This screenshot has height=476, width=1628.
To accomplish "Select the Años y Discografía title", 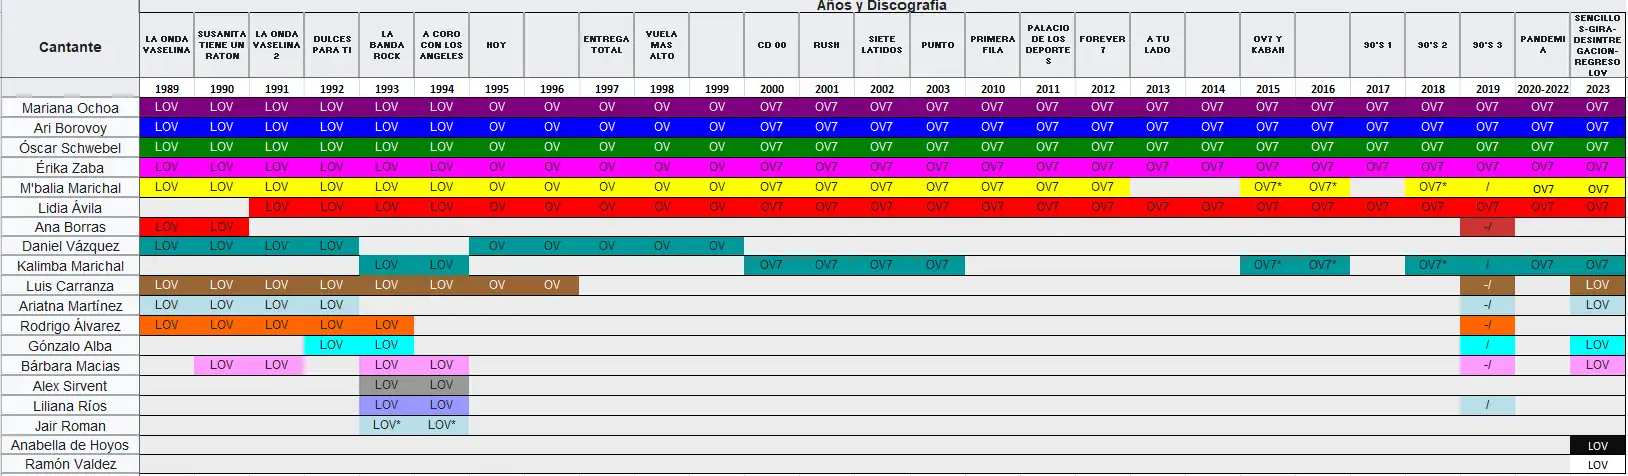I will [881, 6].
